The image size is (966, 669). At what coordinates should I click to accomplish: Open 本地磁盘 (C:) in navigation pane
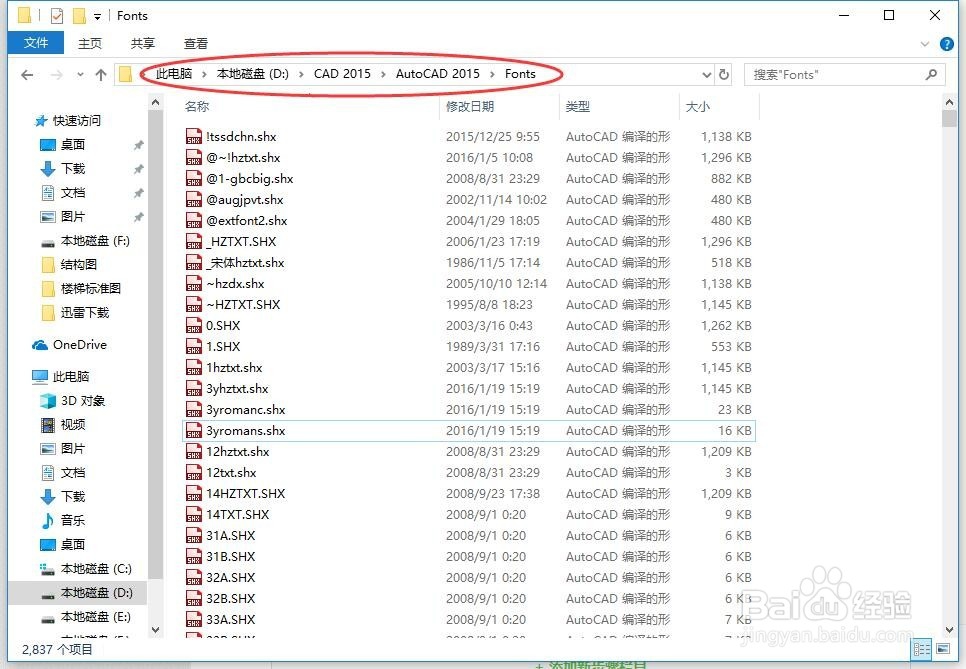(96, 569)
